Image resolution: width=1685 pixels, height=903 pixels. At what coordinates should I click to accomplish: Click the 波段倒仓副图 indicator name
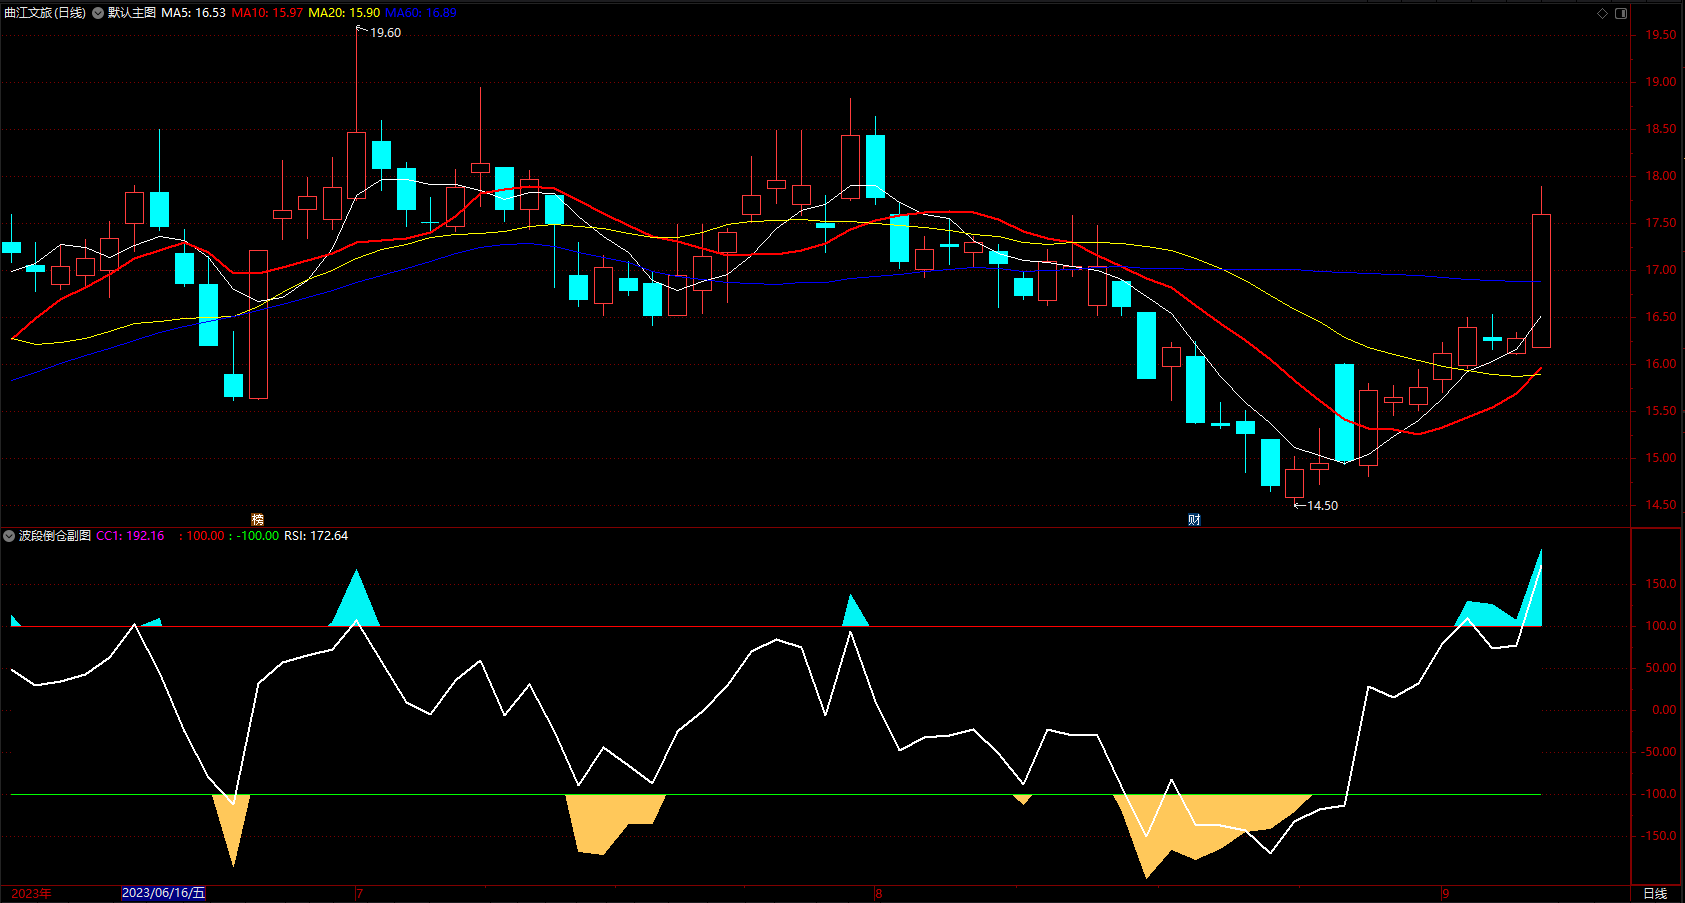pos(55,536)
